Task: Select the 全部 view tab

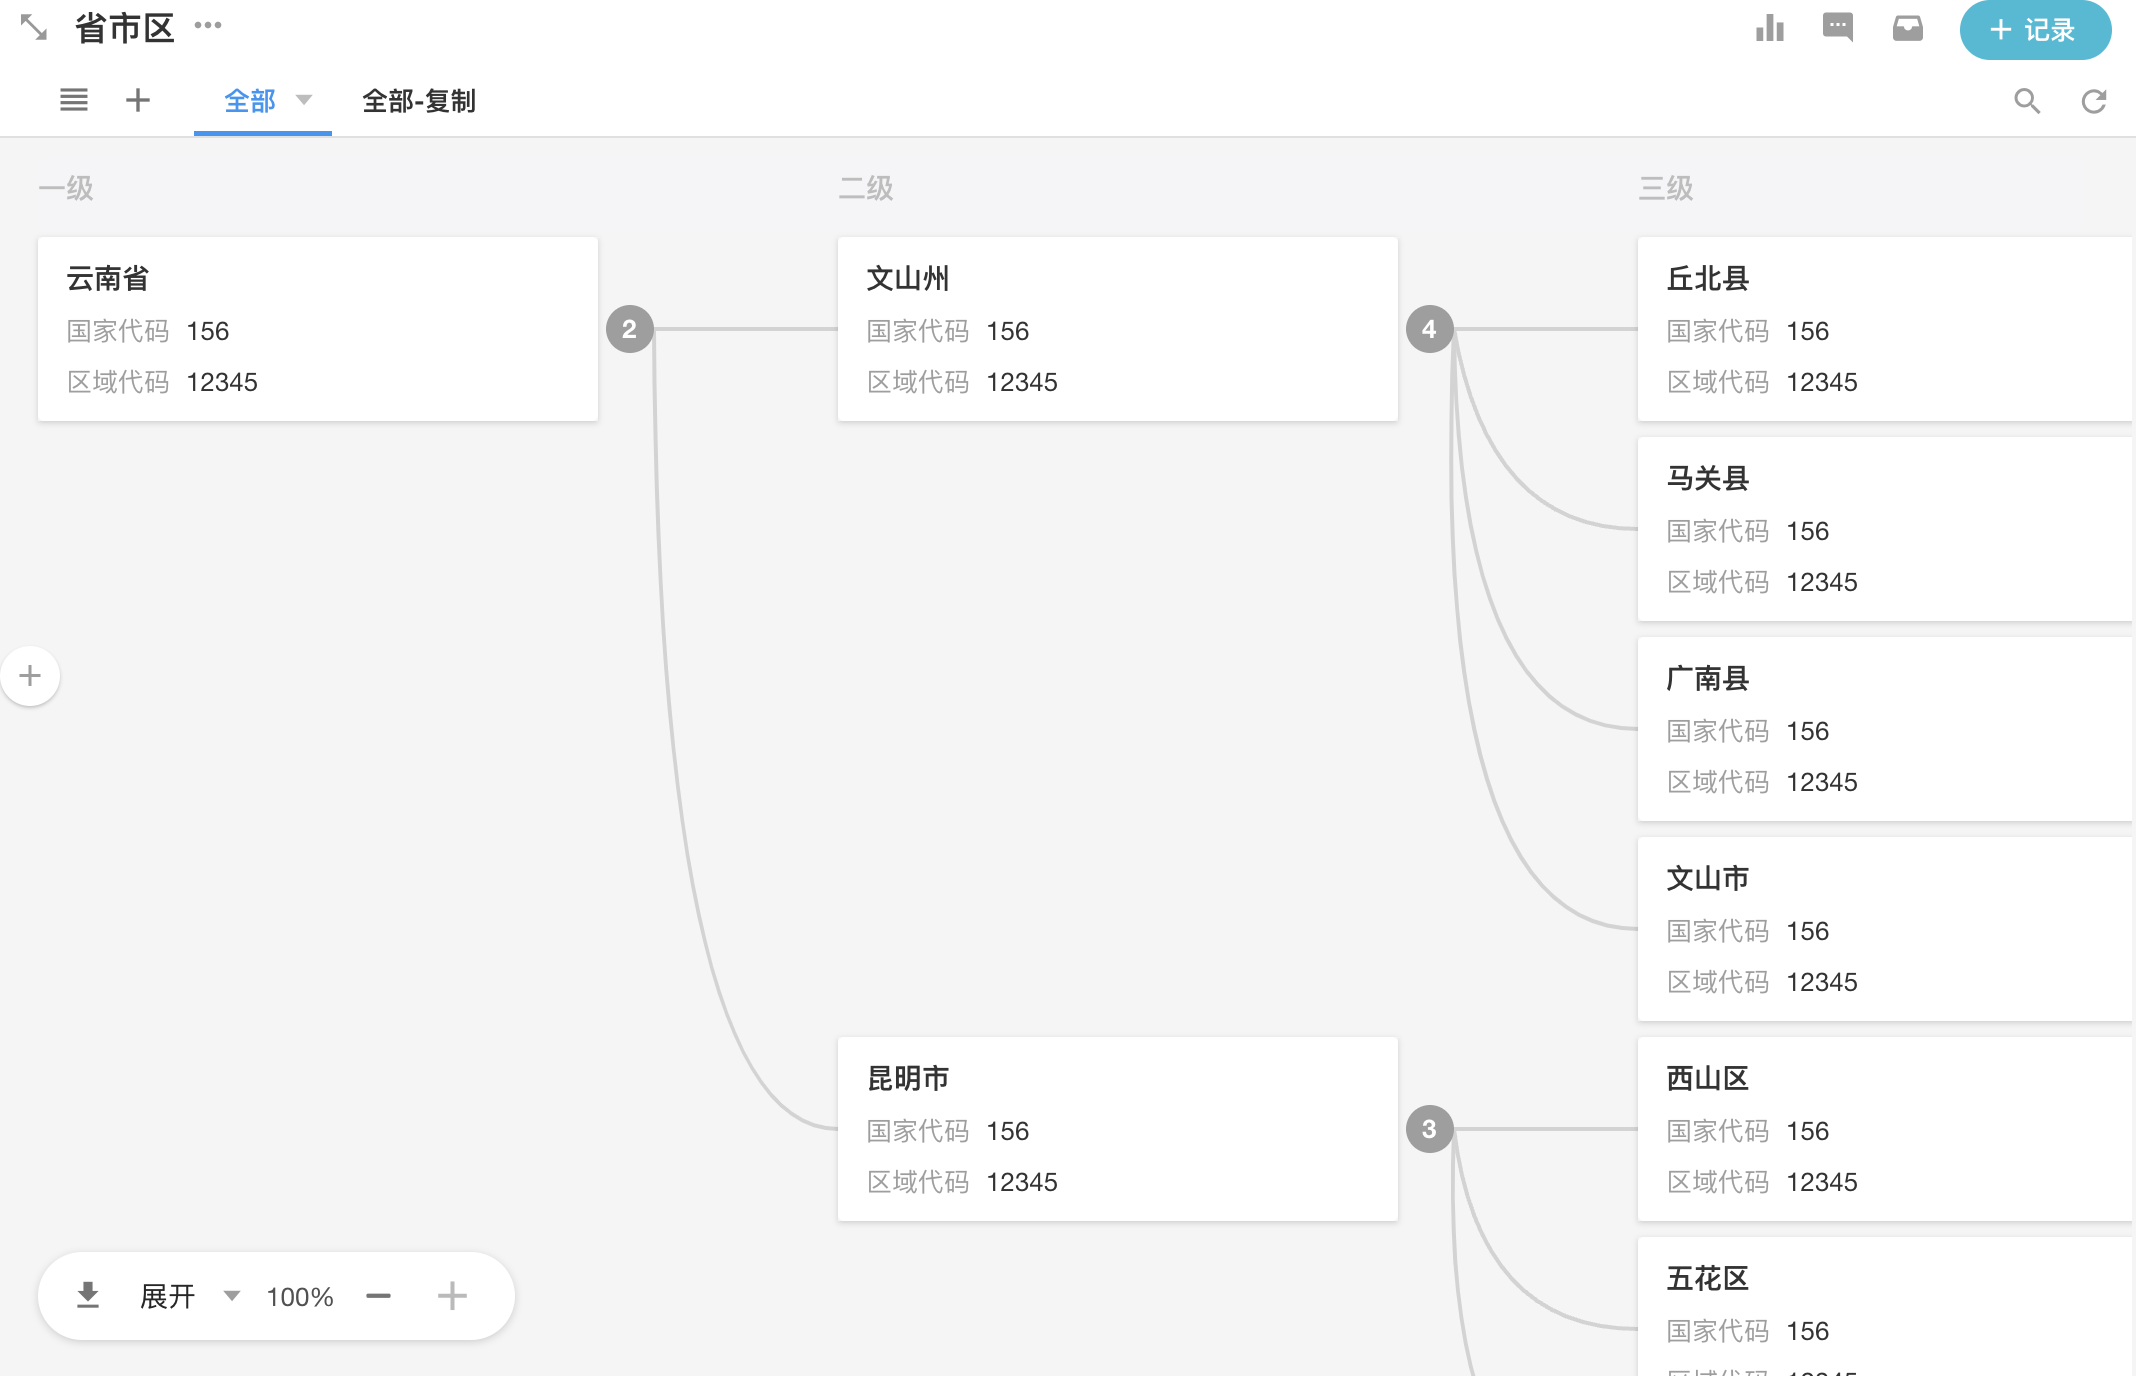Action: pyautogui.click(x=249, y=101)
